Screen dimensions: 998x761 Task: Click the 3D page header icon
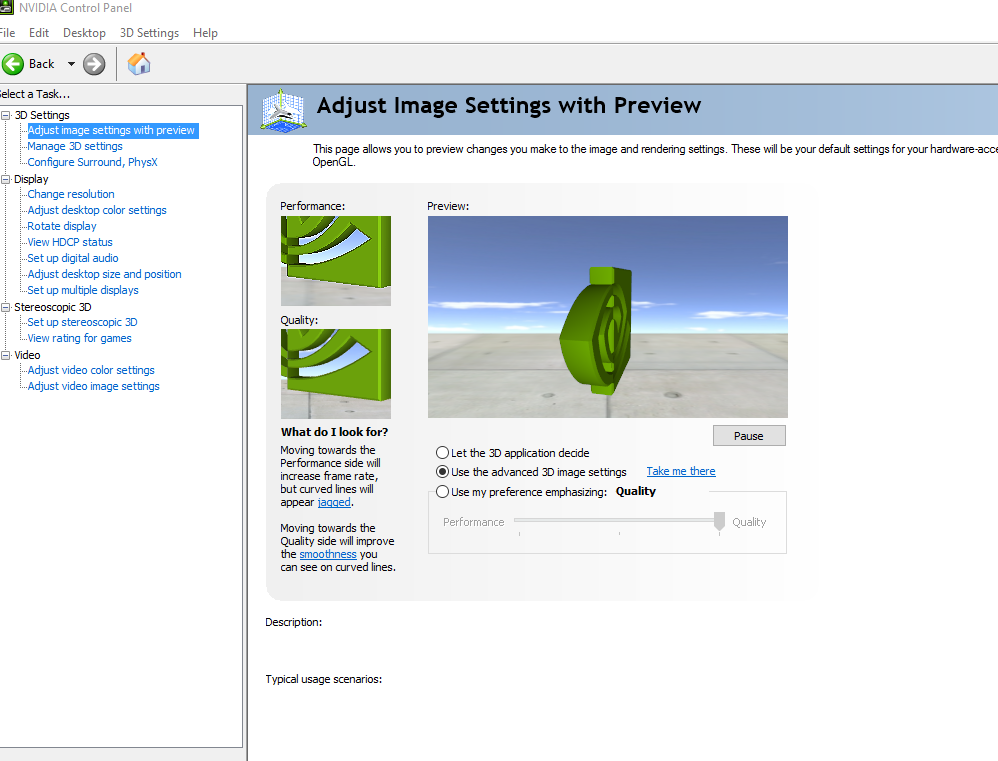coord(283,110)
